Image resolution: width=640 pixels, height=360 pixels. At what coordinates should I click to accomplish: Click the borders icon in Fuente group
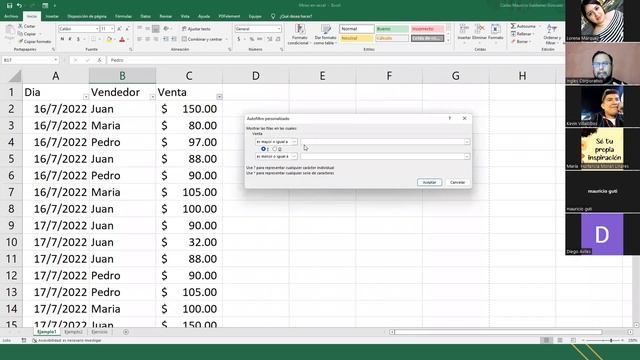(x=93, y=39)
